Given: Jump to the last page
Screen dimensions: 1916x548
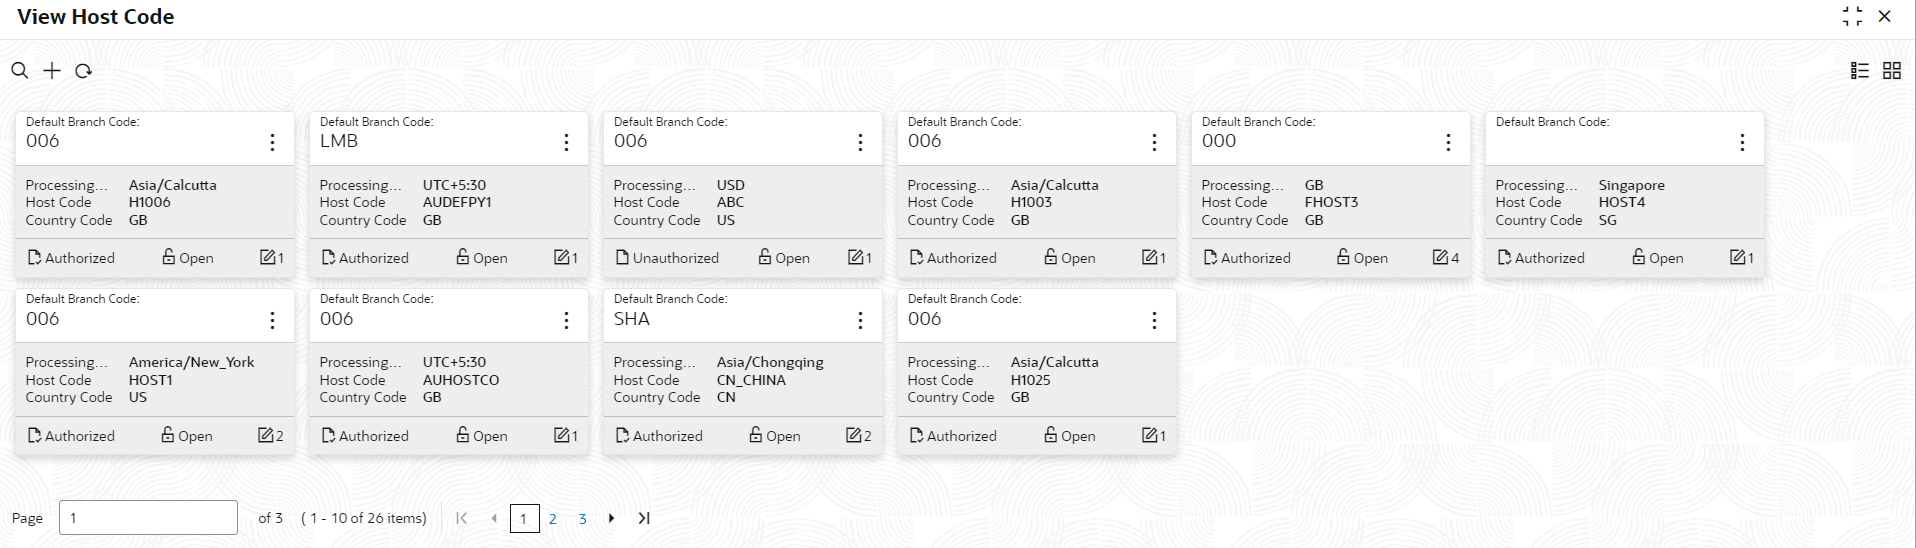Looking at the screenshot, I should tap(644, 518).
